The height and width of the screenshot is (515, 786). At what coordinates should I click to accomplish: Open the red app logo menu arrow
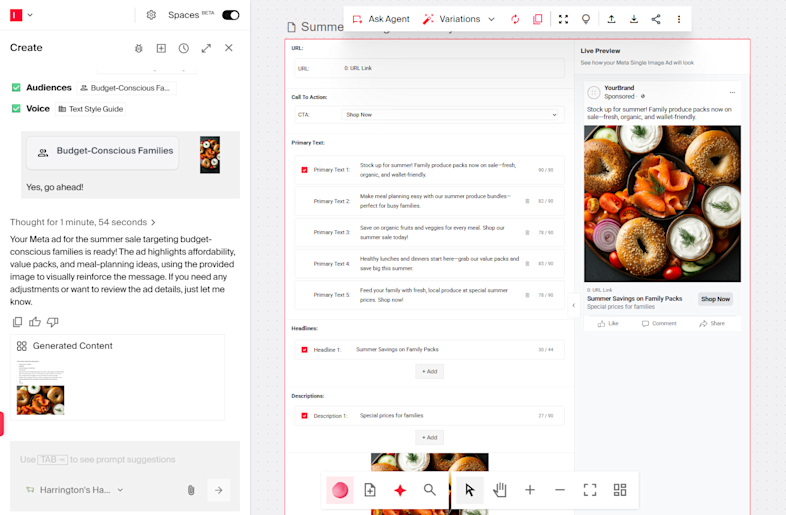coord(30,15)
